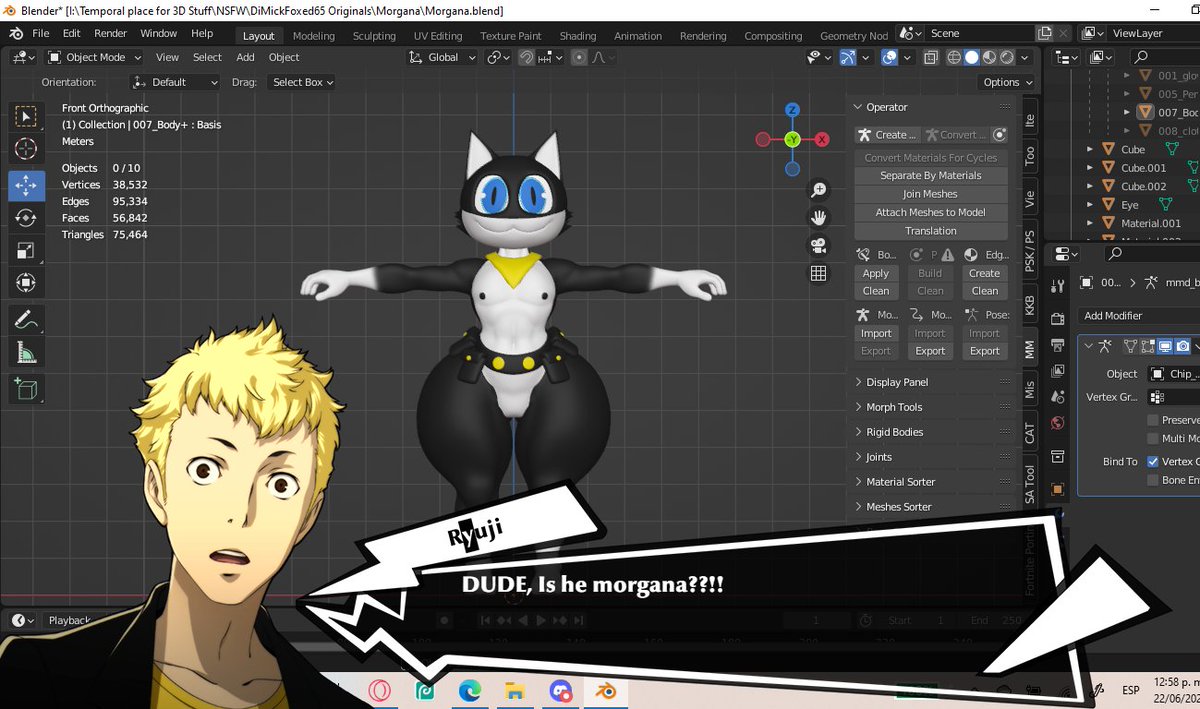The width and height of the screenshot is (1200, 709).
Task: Switch to the UV Editing workspace tab
Action: click(x=438, y=36)
